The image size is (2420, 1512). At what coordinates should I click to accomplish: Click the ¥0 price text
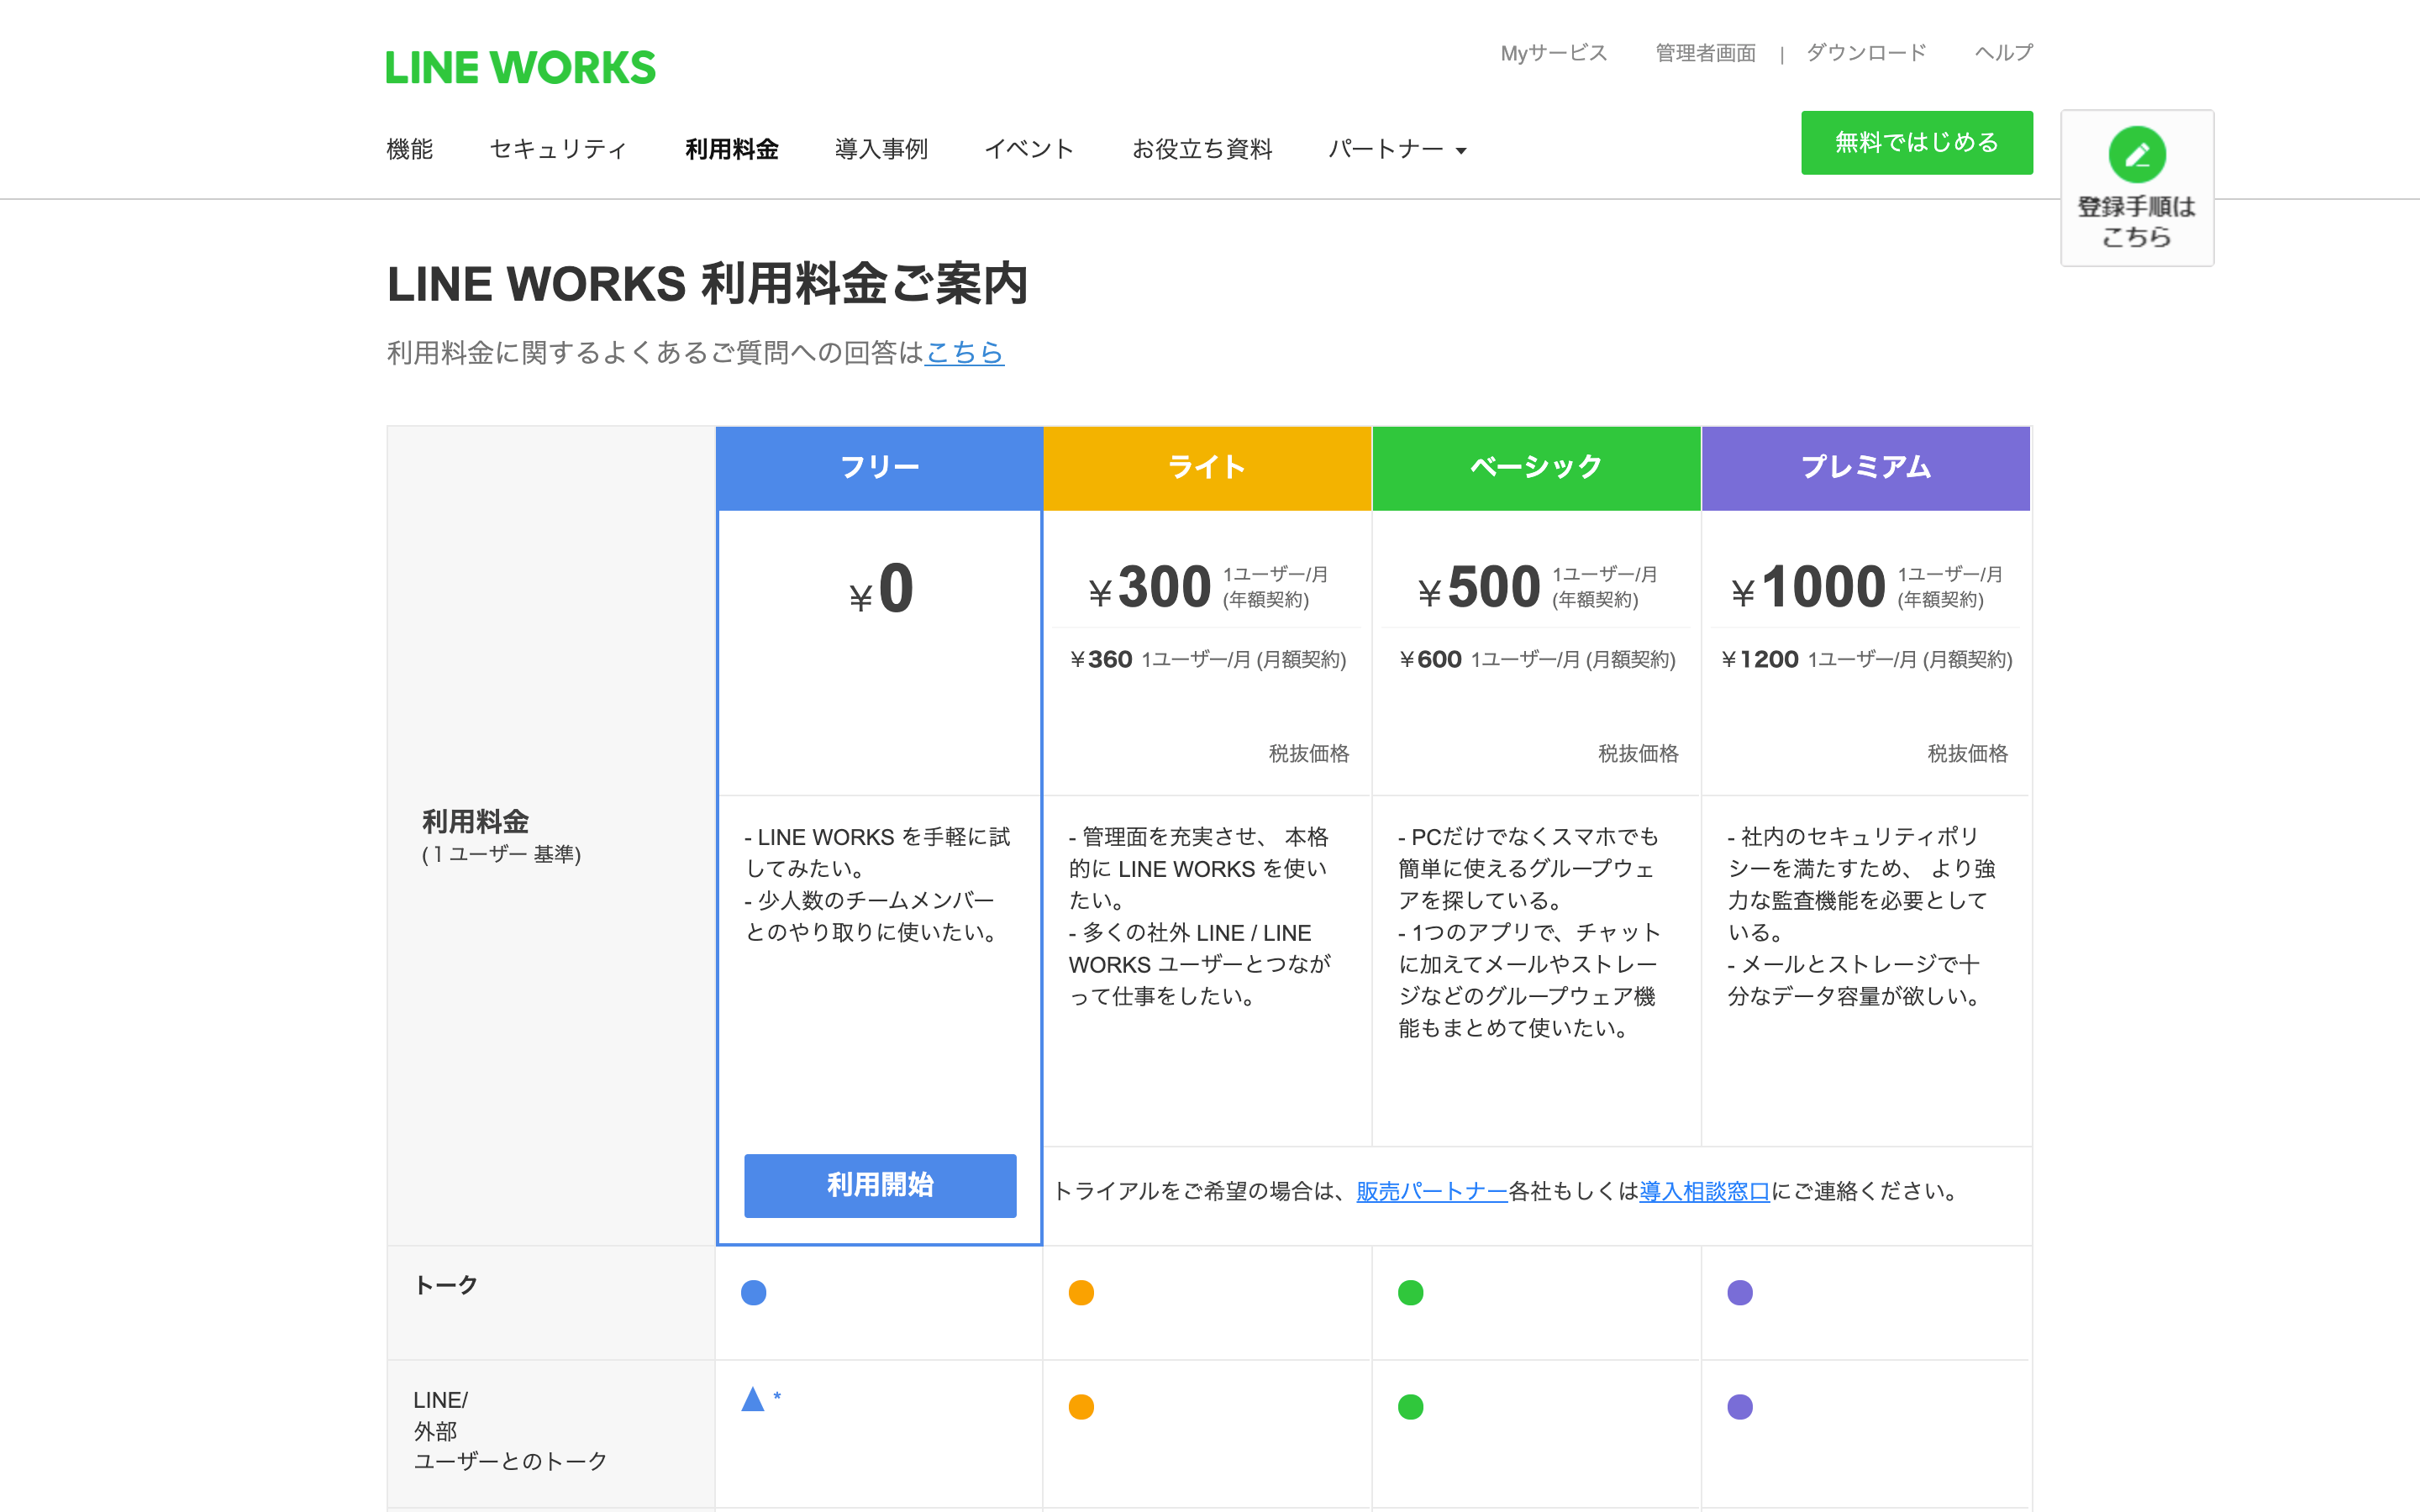pyautogui.click(x=881, y=589)
